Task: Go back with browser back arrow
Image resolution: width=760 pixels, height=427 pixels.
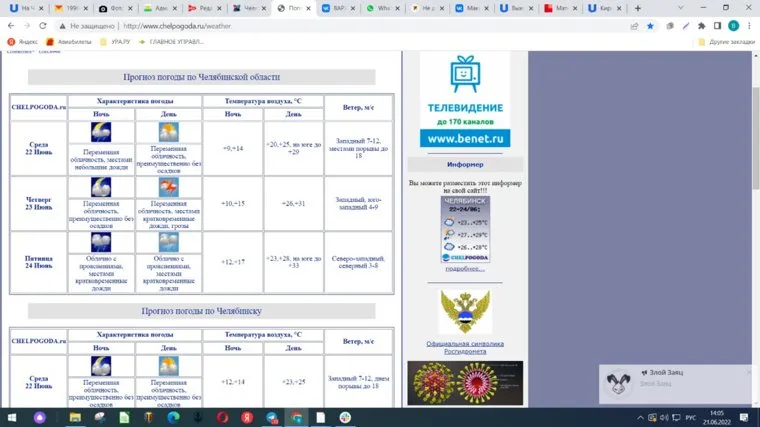Action: [x=12, y=26]
